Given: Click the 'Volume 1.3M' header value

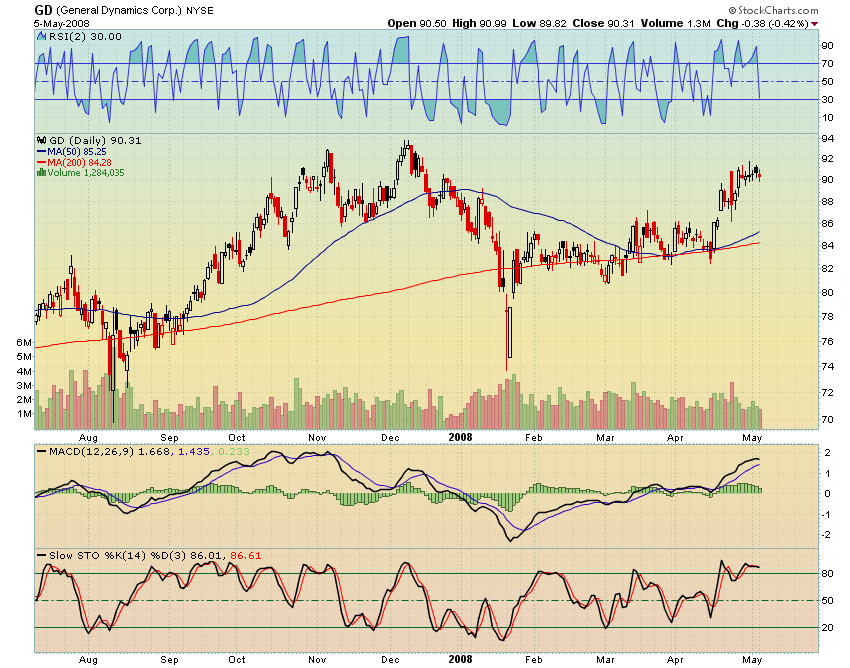Looking at the screenshot, I should pos(675,23).
